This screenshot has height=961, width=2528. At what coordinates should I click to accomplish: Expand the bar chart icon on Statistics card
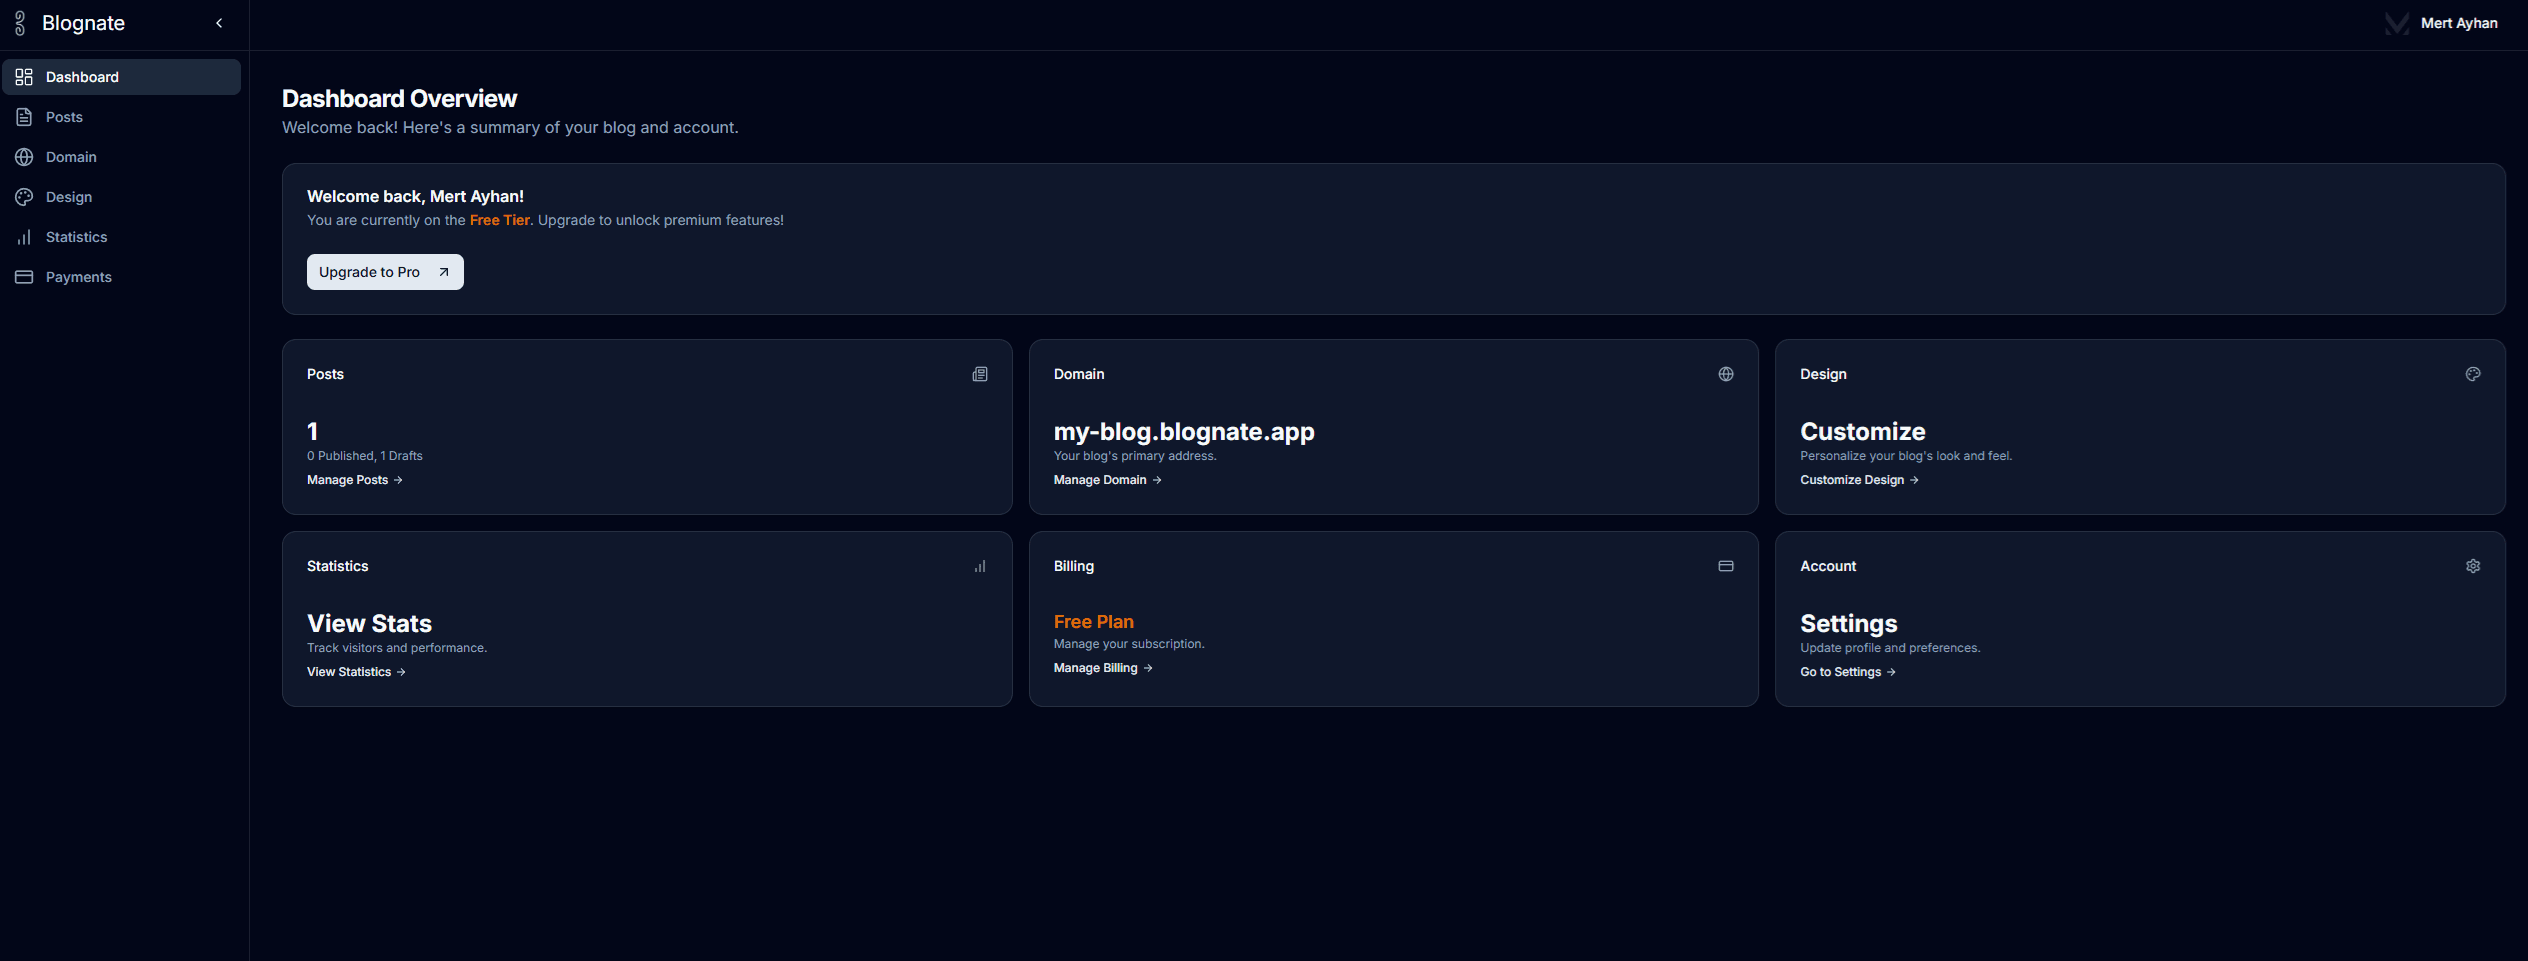[x=979, y=566]
